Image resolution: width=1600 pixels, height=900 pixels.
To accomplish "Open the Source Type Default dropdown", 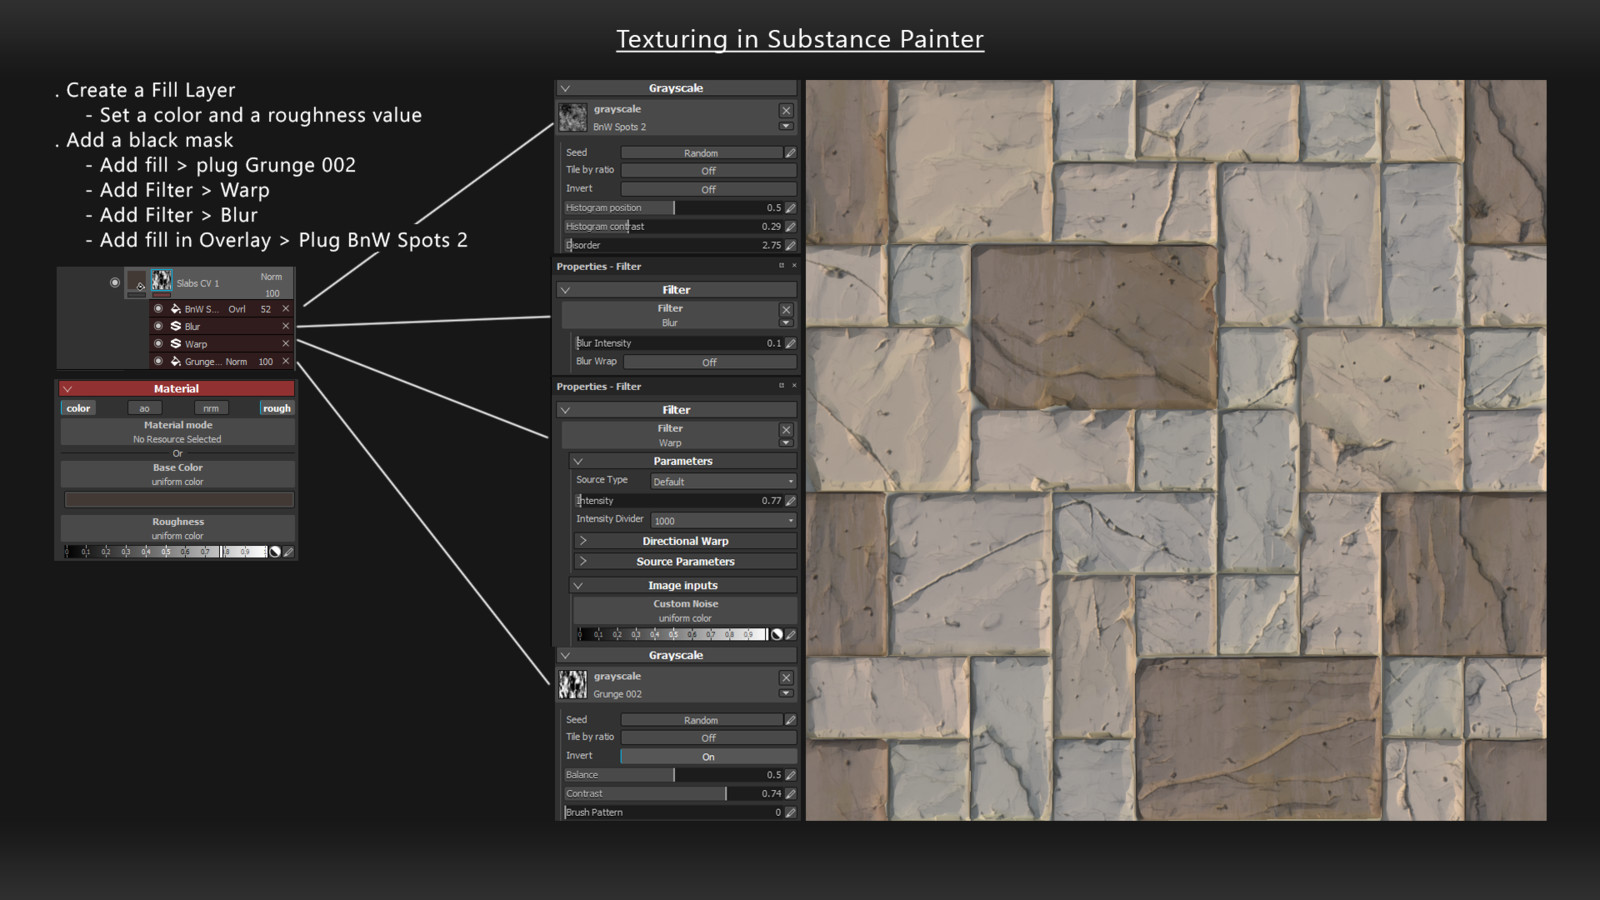I will 723,481.
